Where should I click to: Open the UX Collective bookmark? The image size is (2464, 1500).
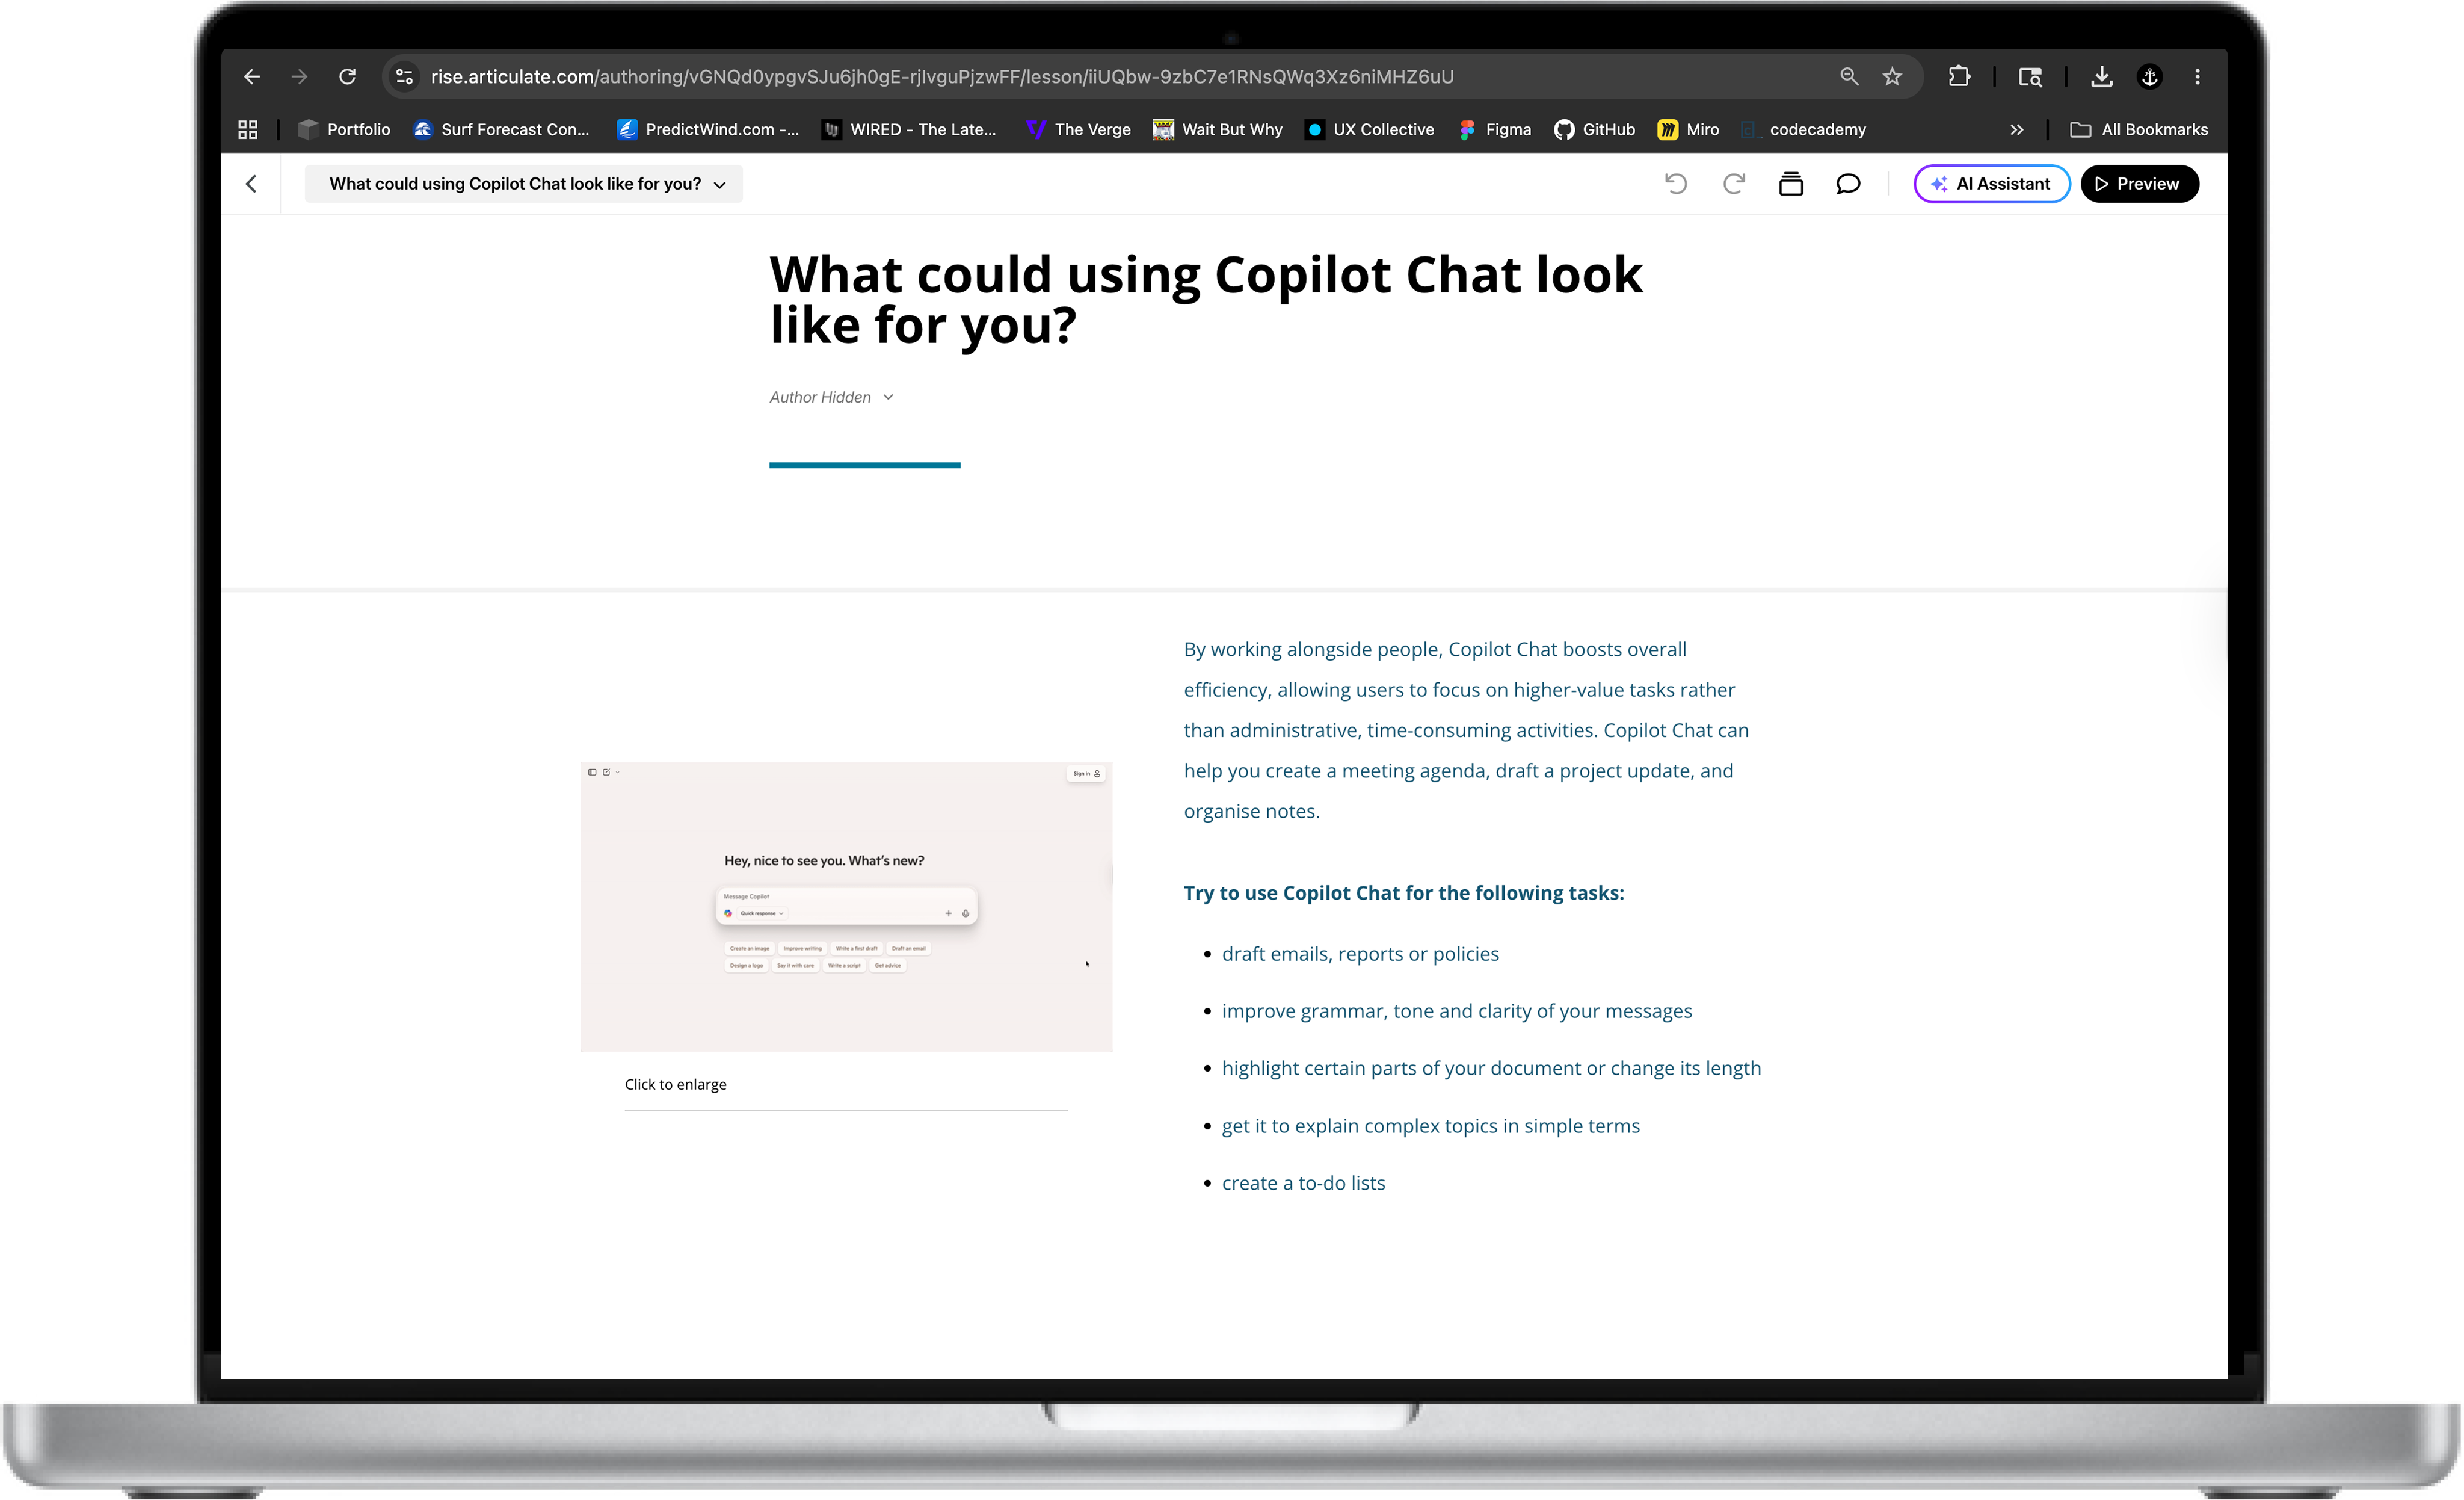click(1369, 130)
